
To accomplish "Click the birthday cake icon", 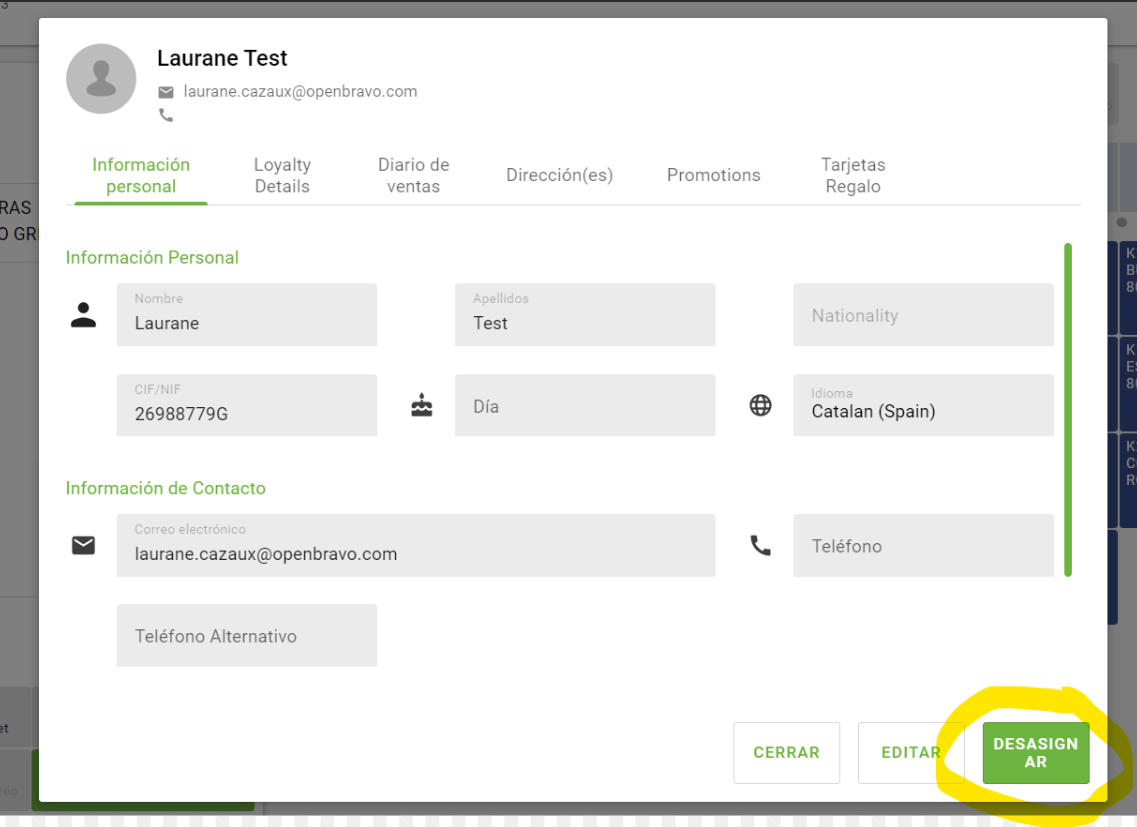I will pos(422,406).
